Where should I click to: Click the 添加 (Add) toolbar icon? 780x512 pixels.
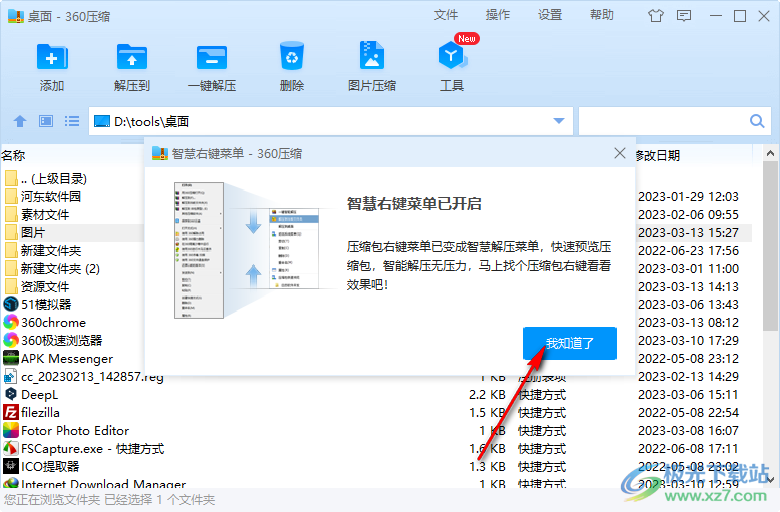coord(52,57)
